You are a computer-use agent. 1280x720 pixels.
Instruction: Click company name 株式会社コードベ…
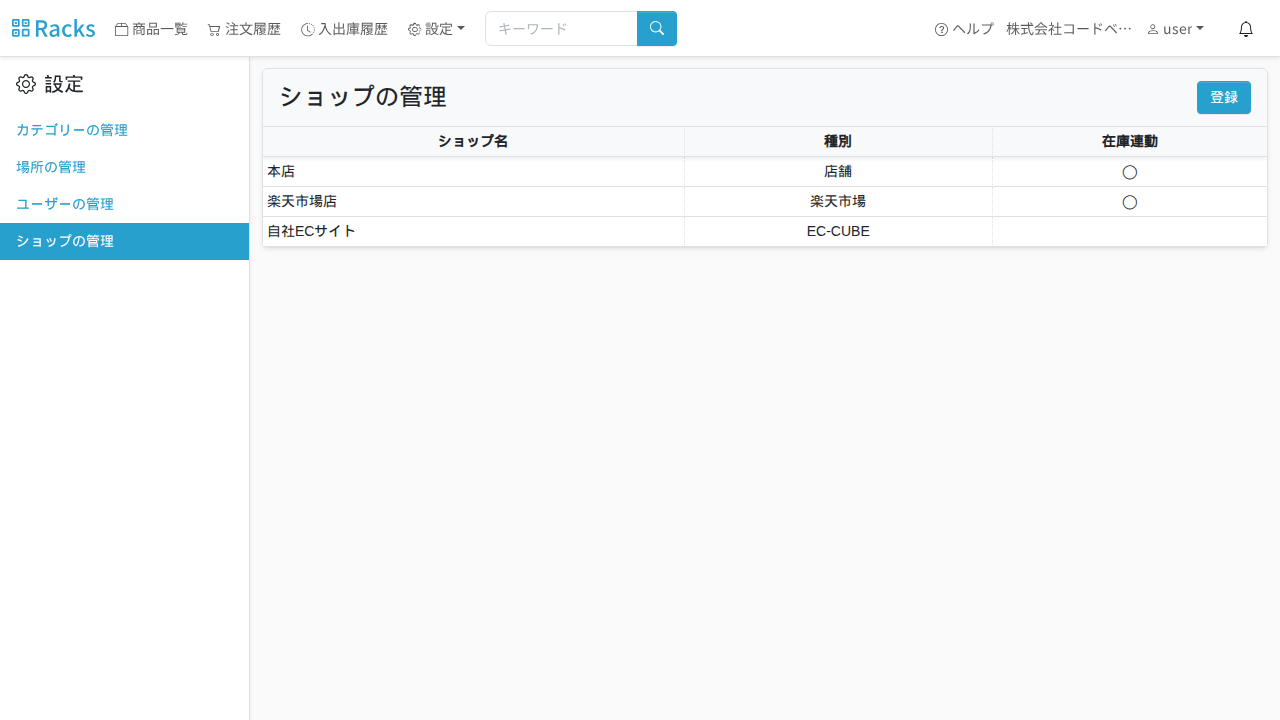1069,29
